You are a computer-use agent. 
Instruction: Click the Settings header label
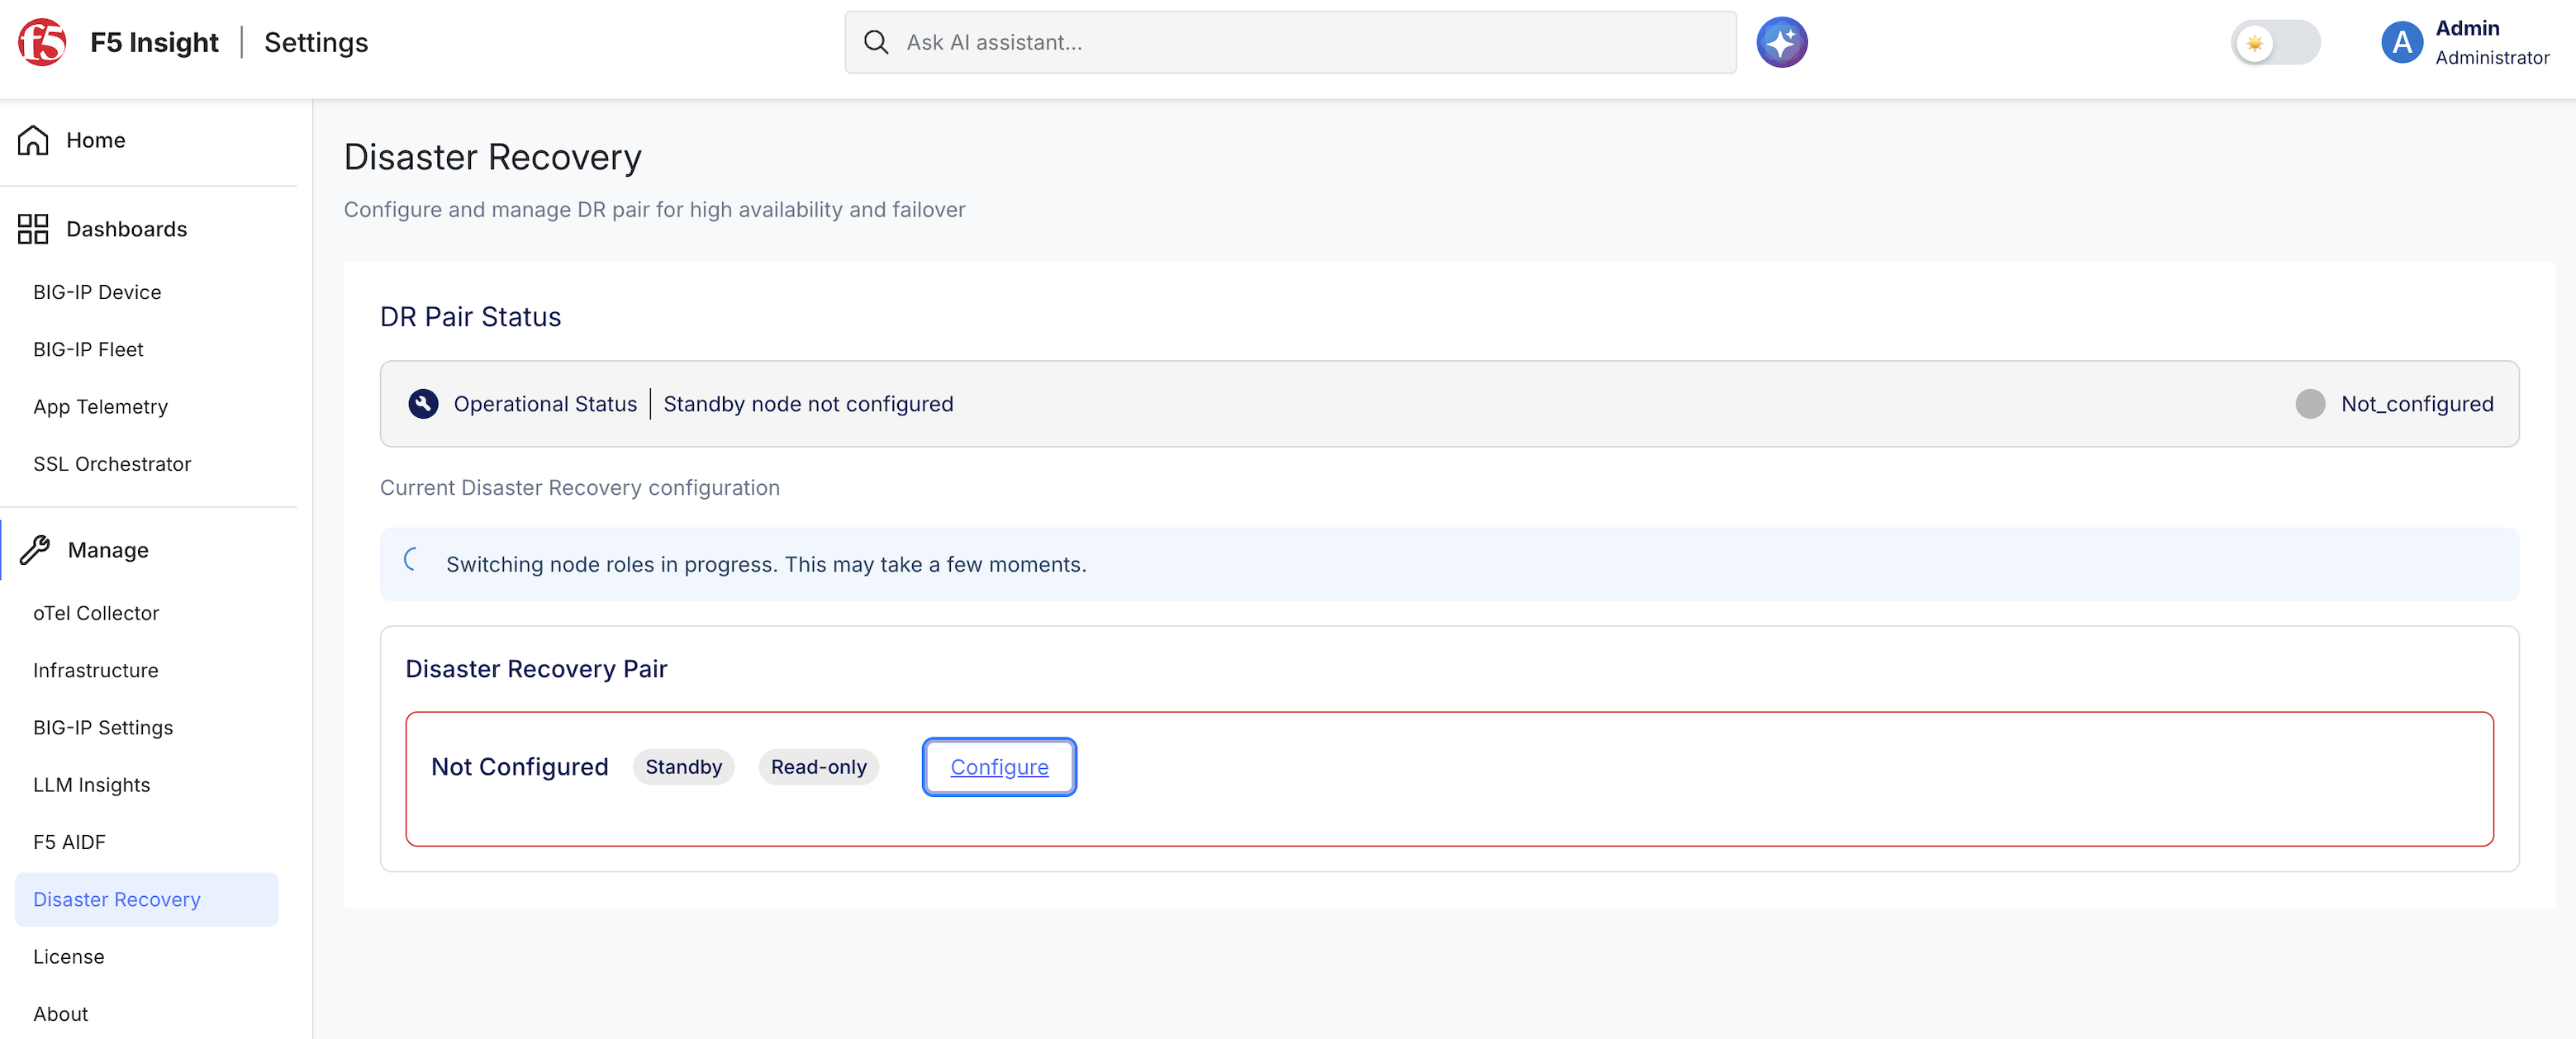tap(316, 42)
